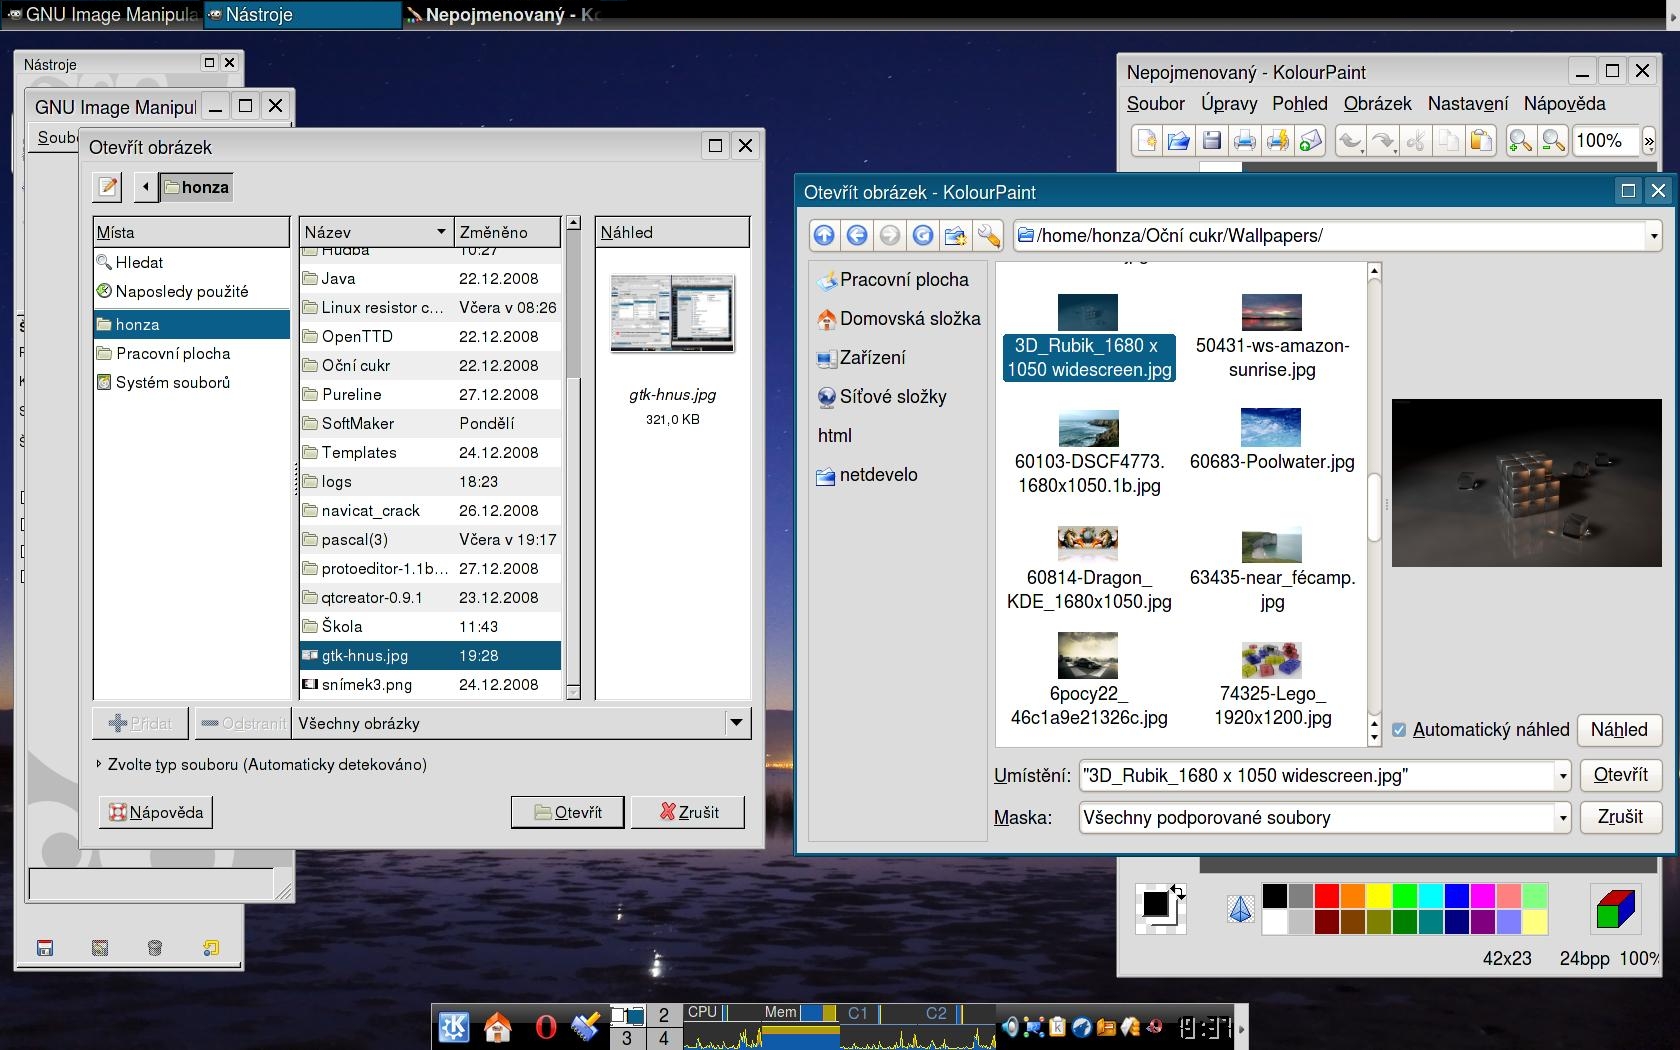Pick red swatch in KolourPaint palette
Screen dimensions: 1680x1050
pyautogui.click(x=1327, y=895)
